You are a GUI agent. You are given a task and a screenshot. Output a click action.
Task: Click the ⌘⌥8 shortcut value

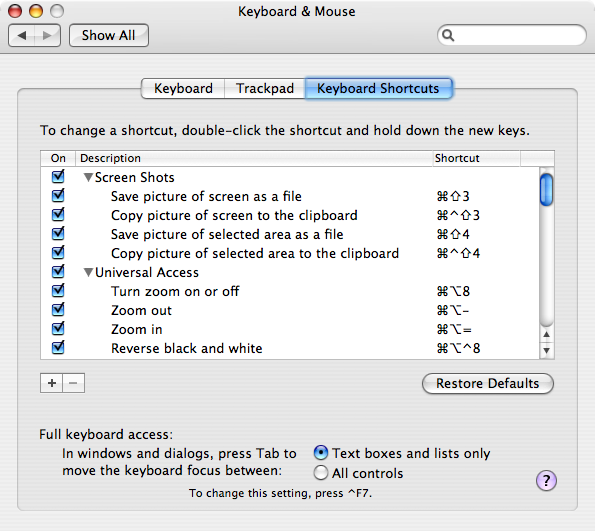453,291
